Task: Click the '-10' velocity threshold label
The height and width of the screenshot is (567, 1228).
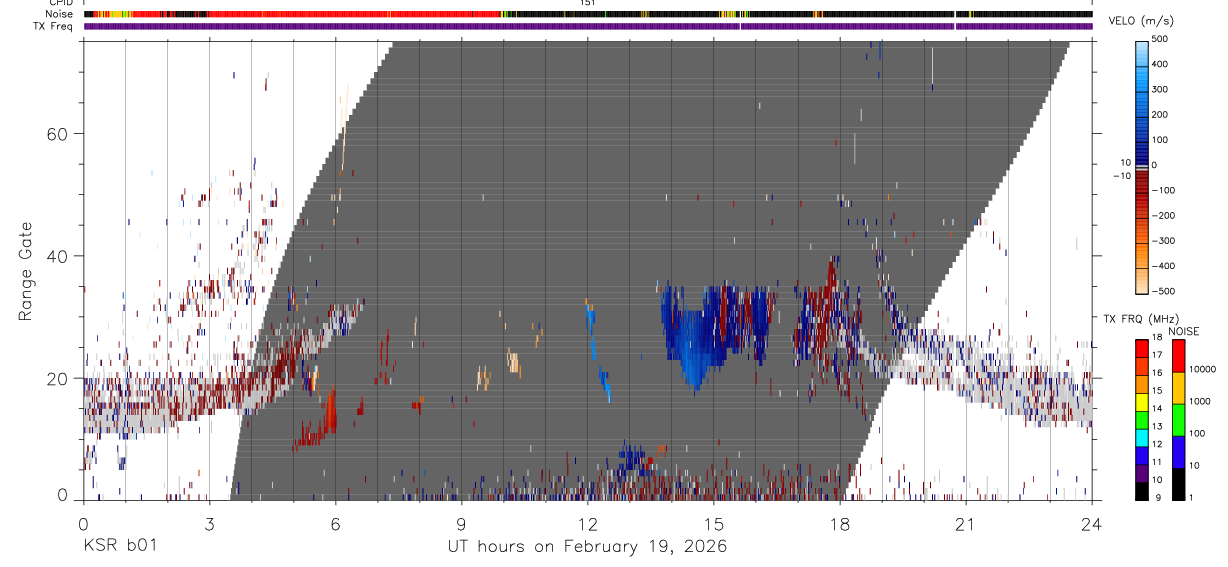Action: tap(1121, 175)
